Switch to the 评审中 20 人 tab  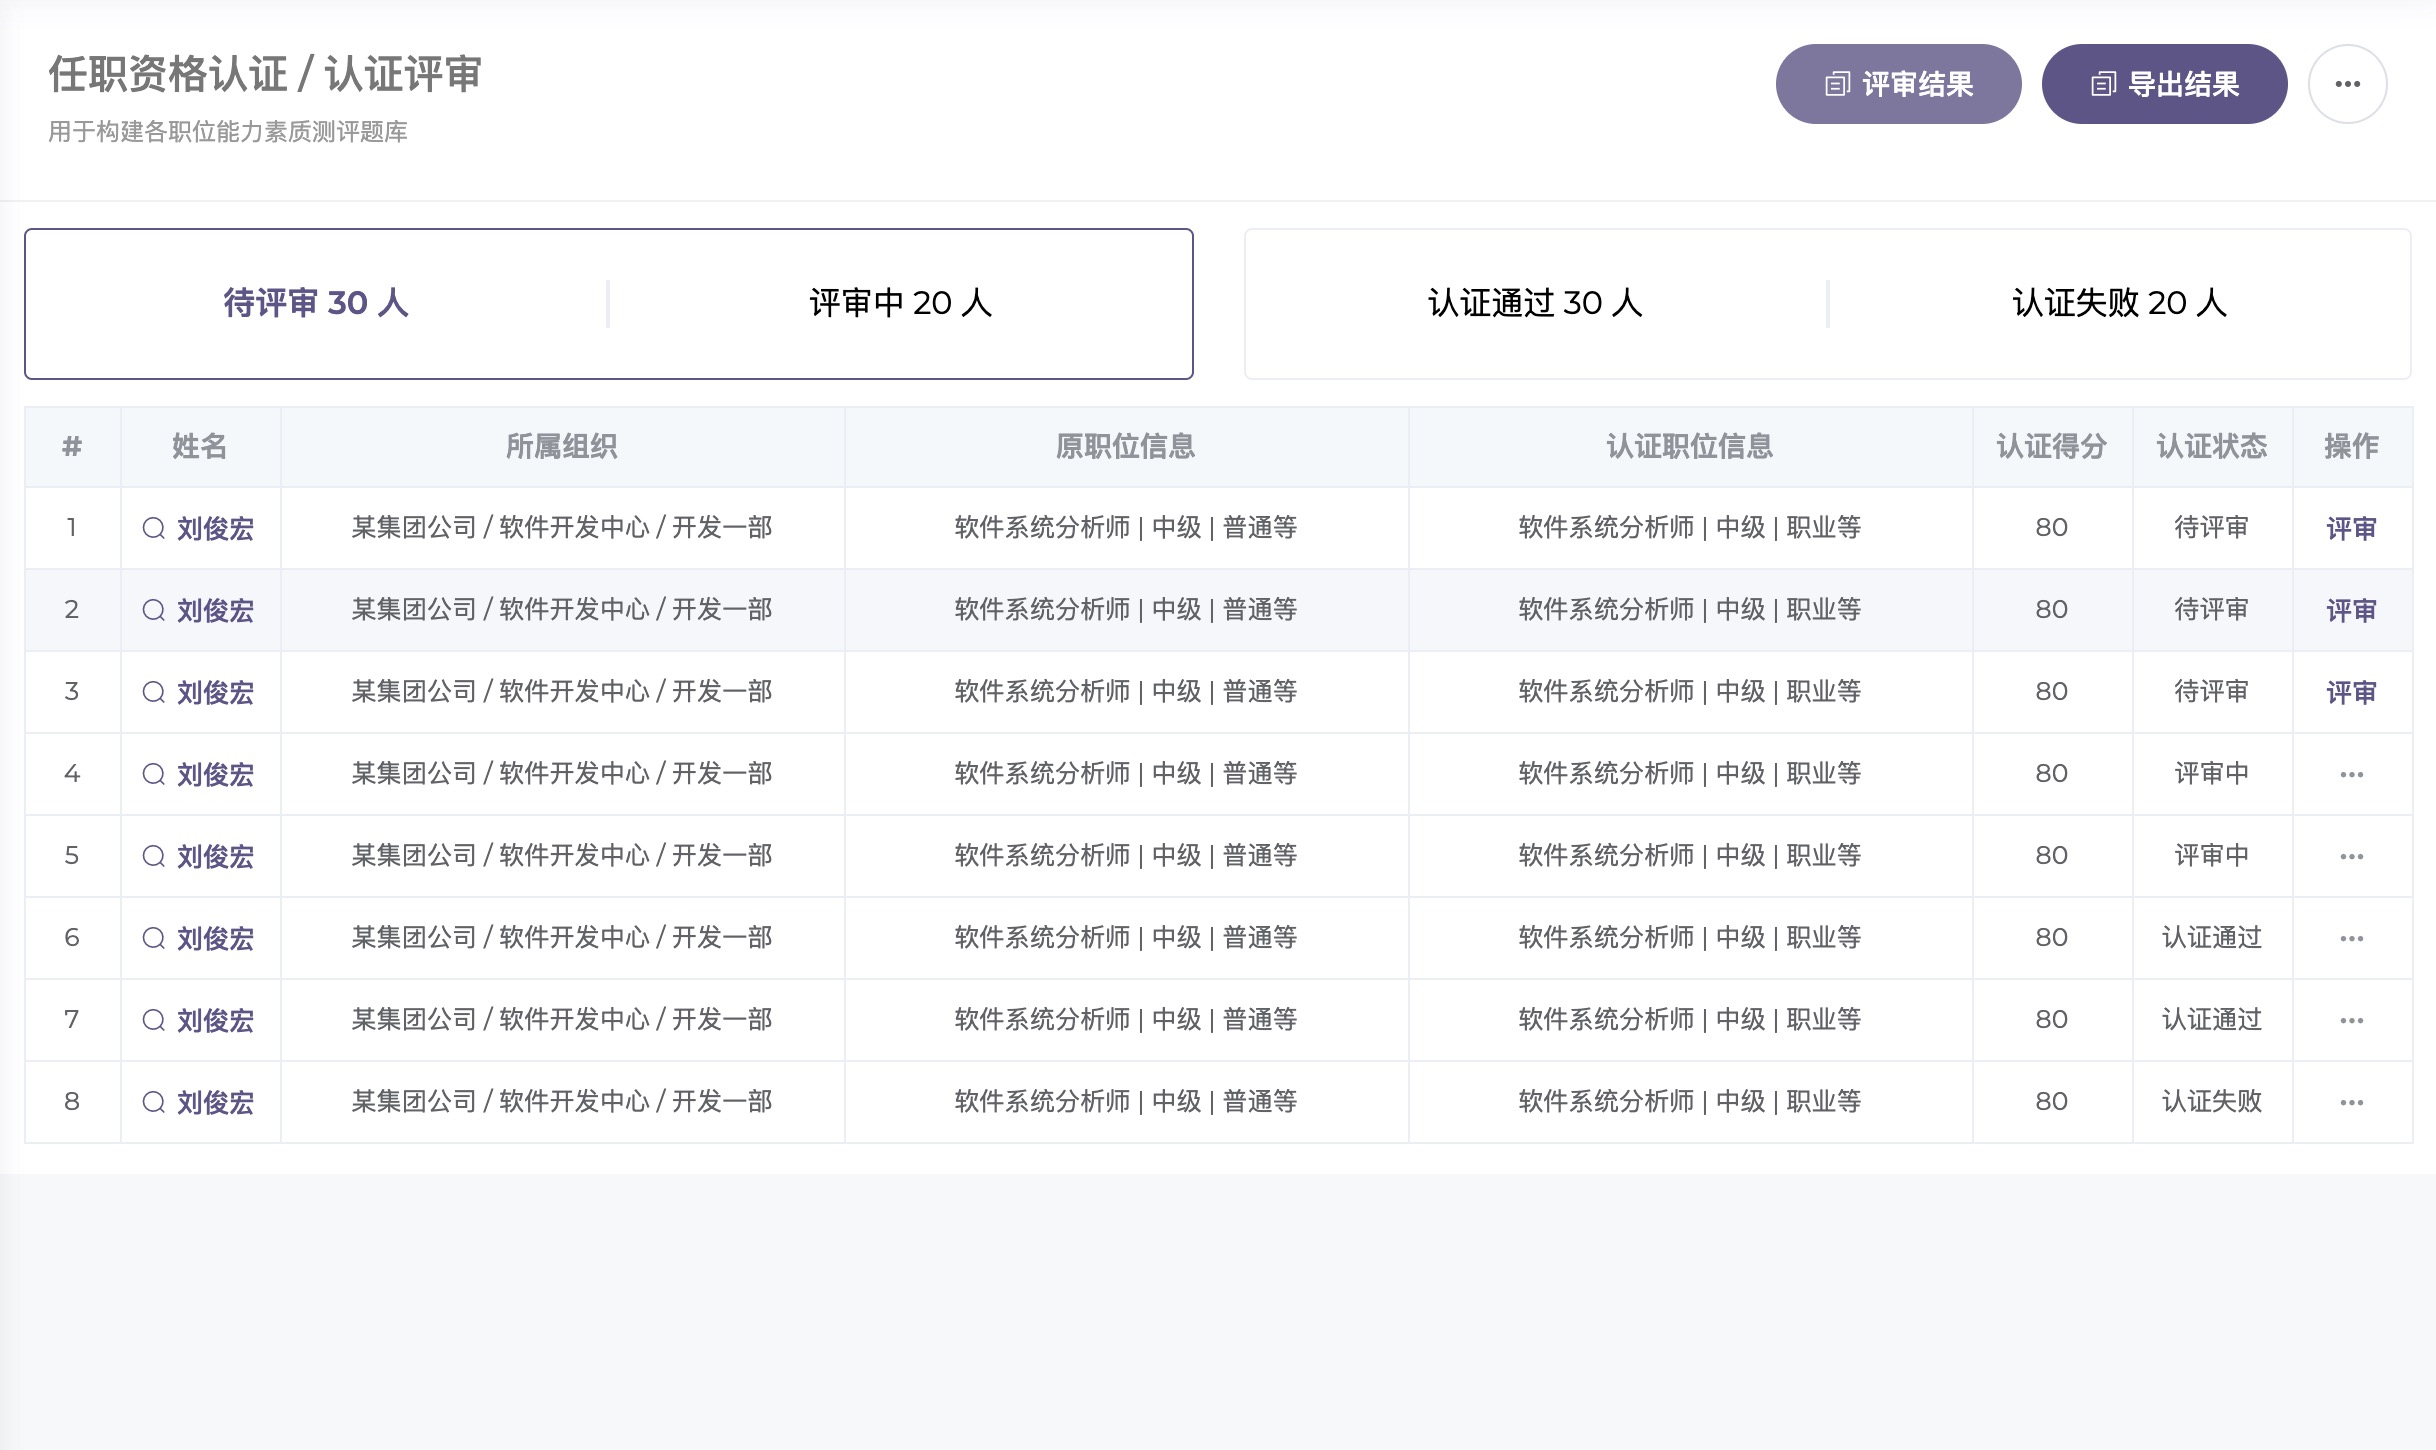tap(900, 303)
